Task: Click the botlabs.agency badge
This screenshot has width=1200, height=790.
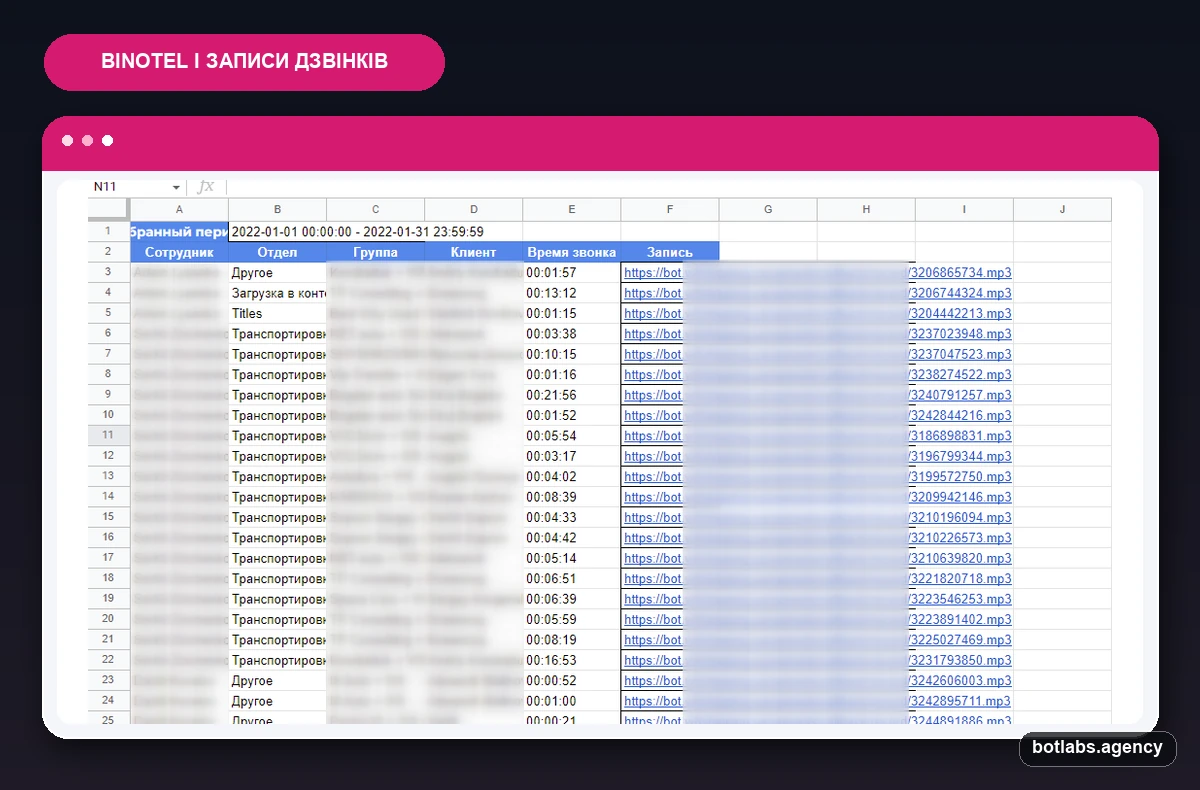Action: pyautogui.click(x=1097, y=748)
